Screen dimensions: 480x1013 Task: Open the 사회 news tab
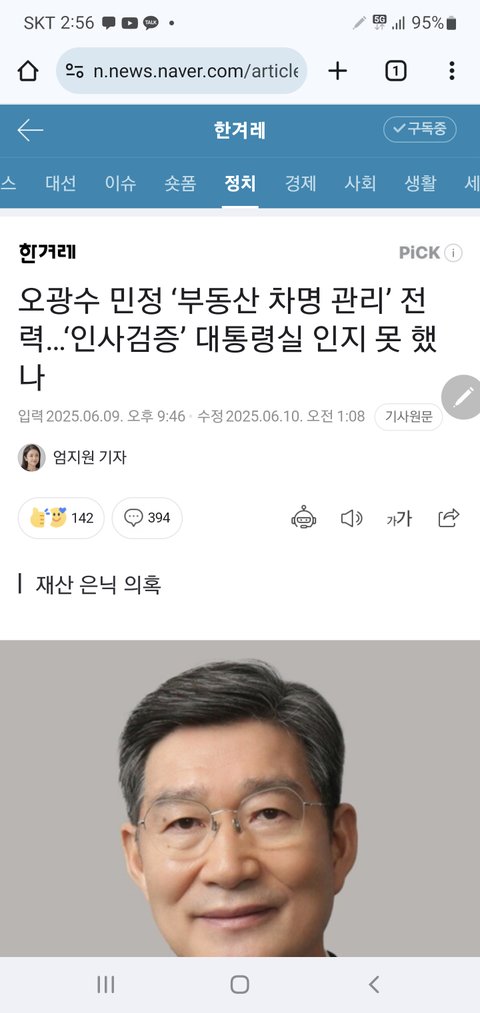(360, 183)
